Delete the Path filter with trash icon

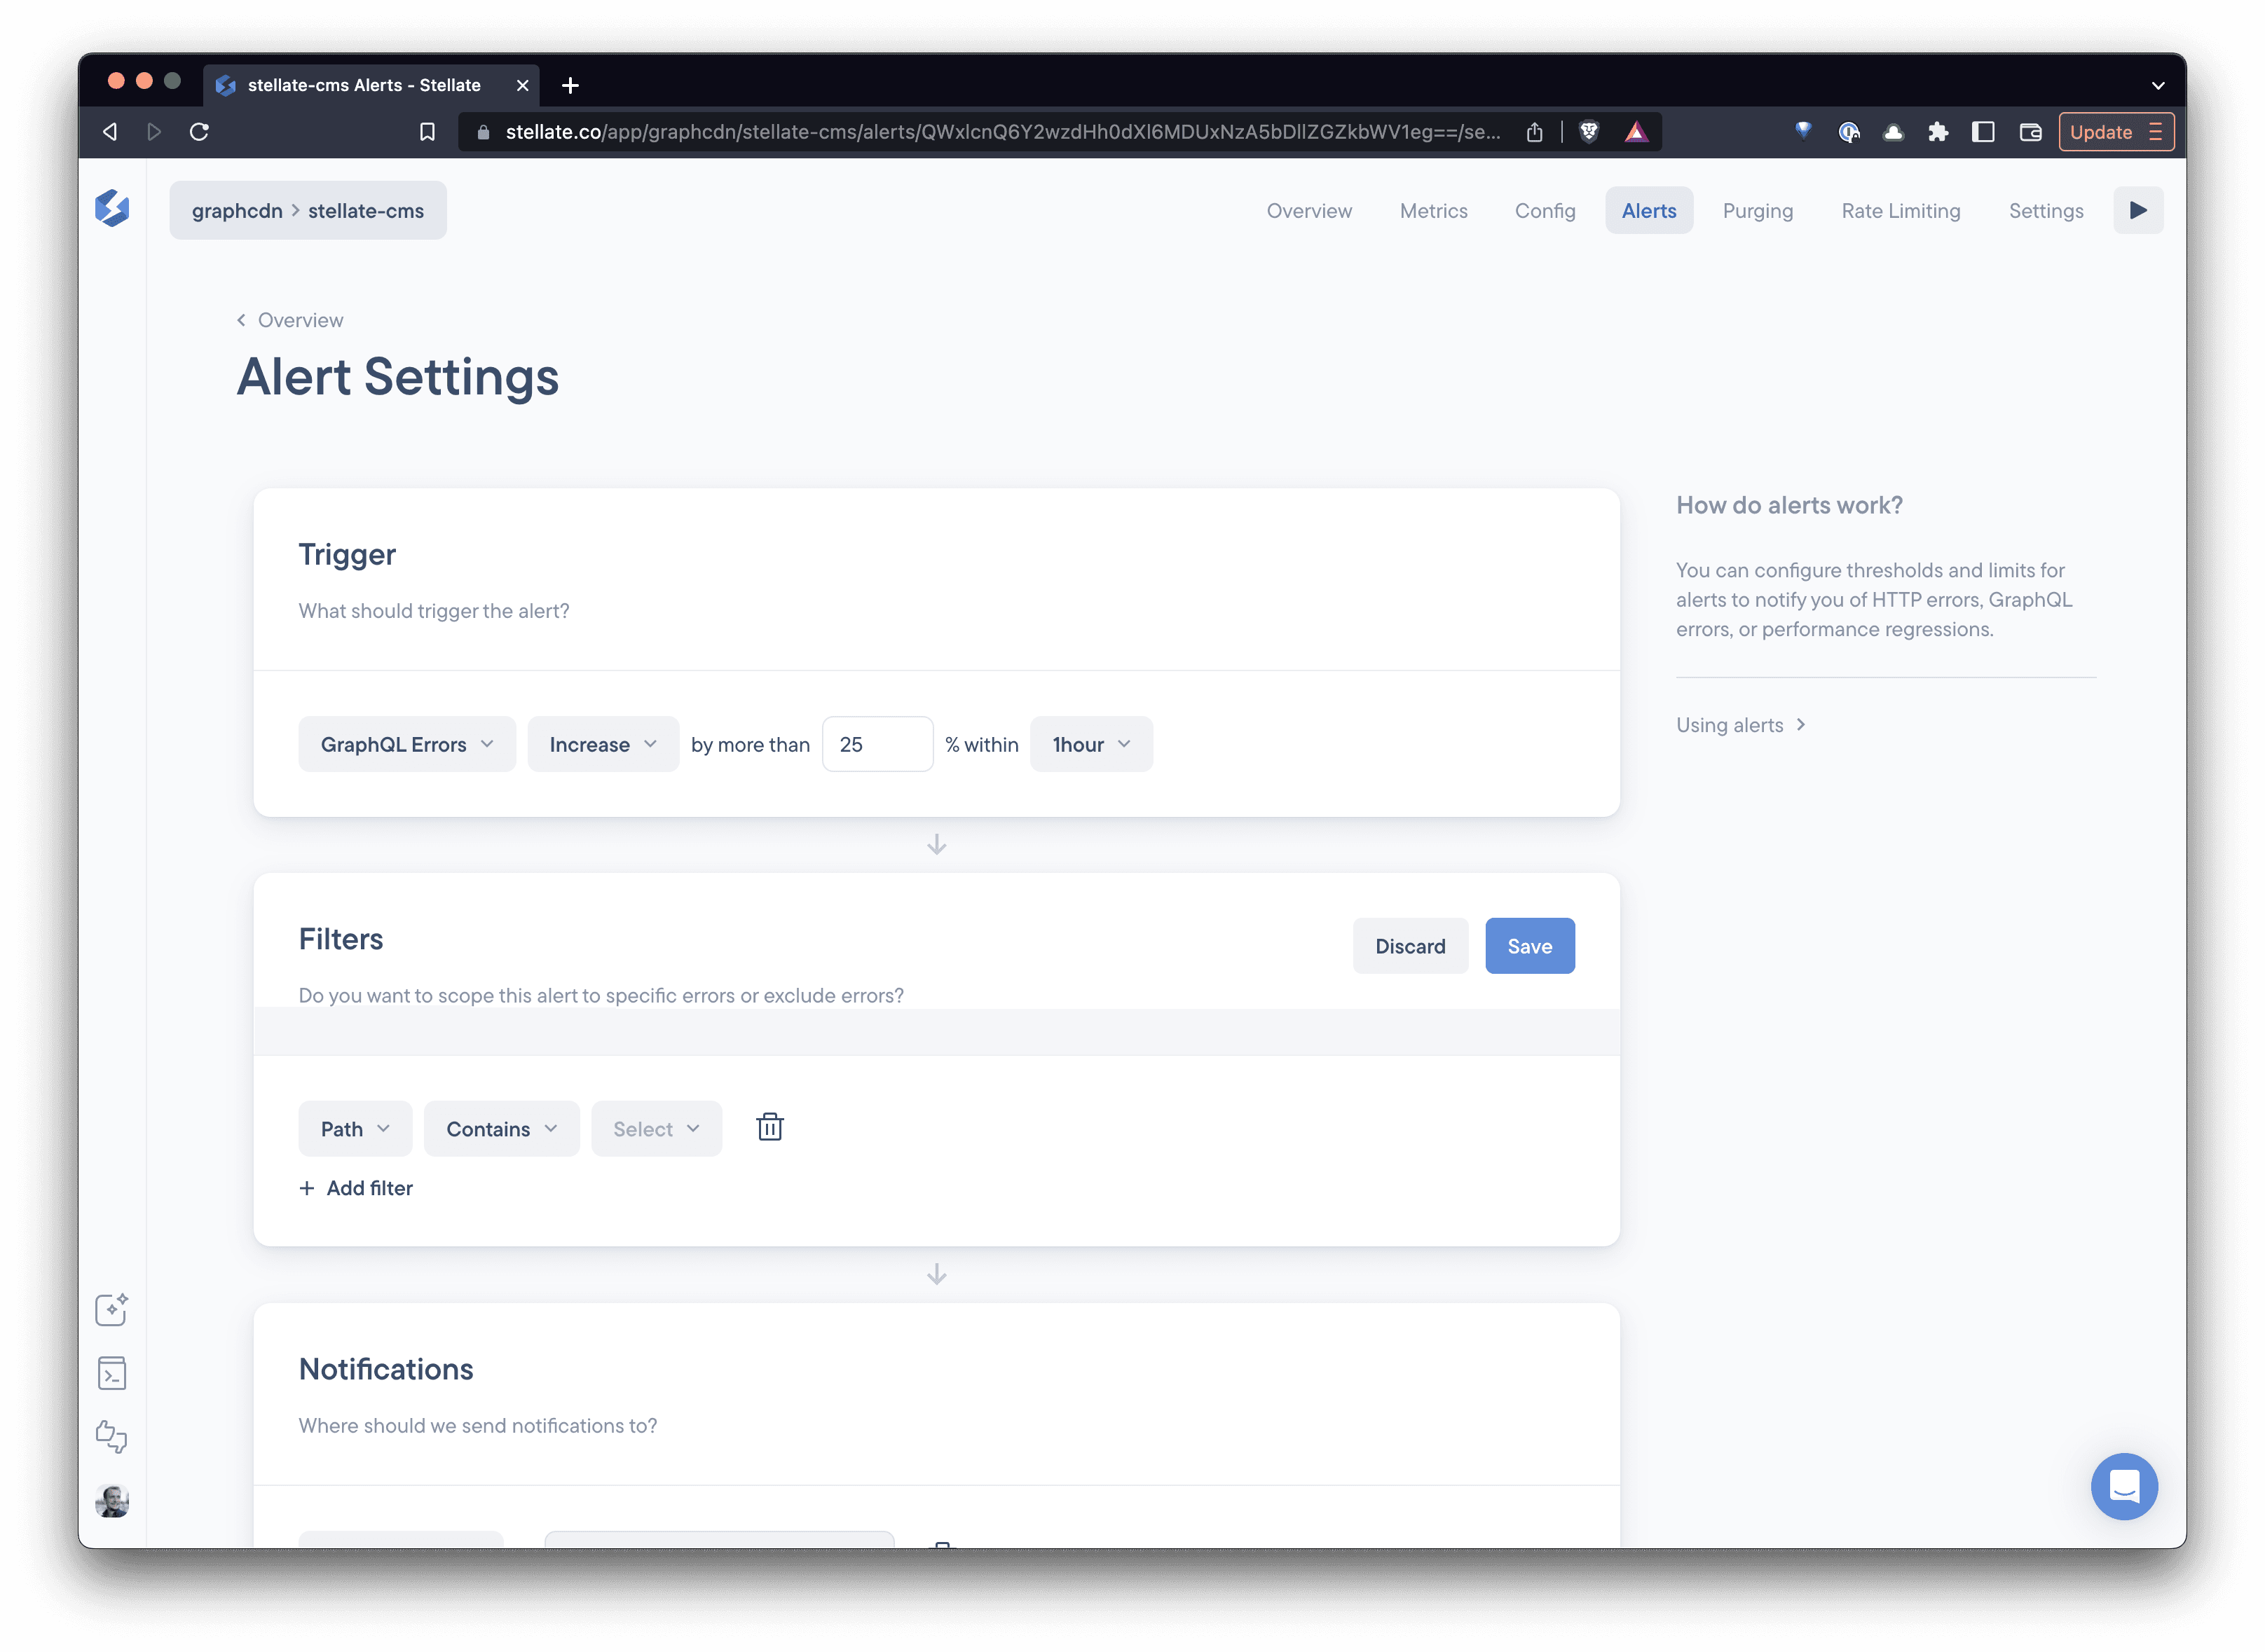tap(769, 1127)
